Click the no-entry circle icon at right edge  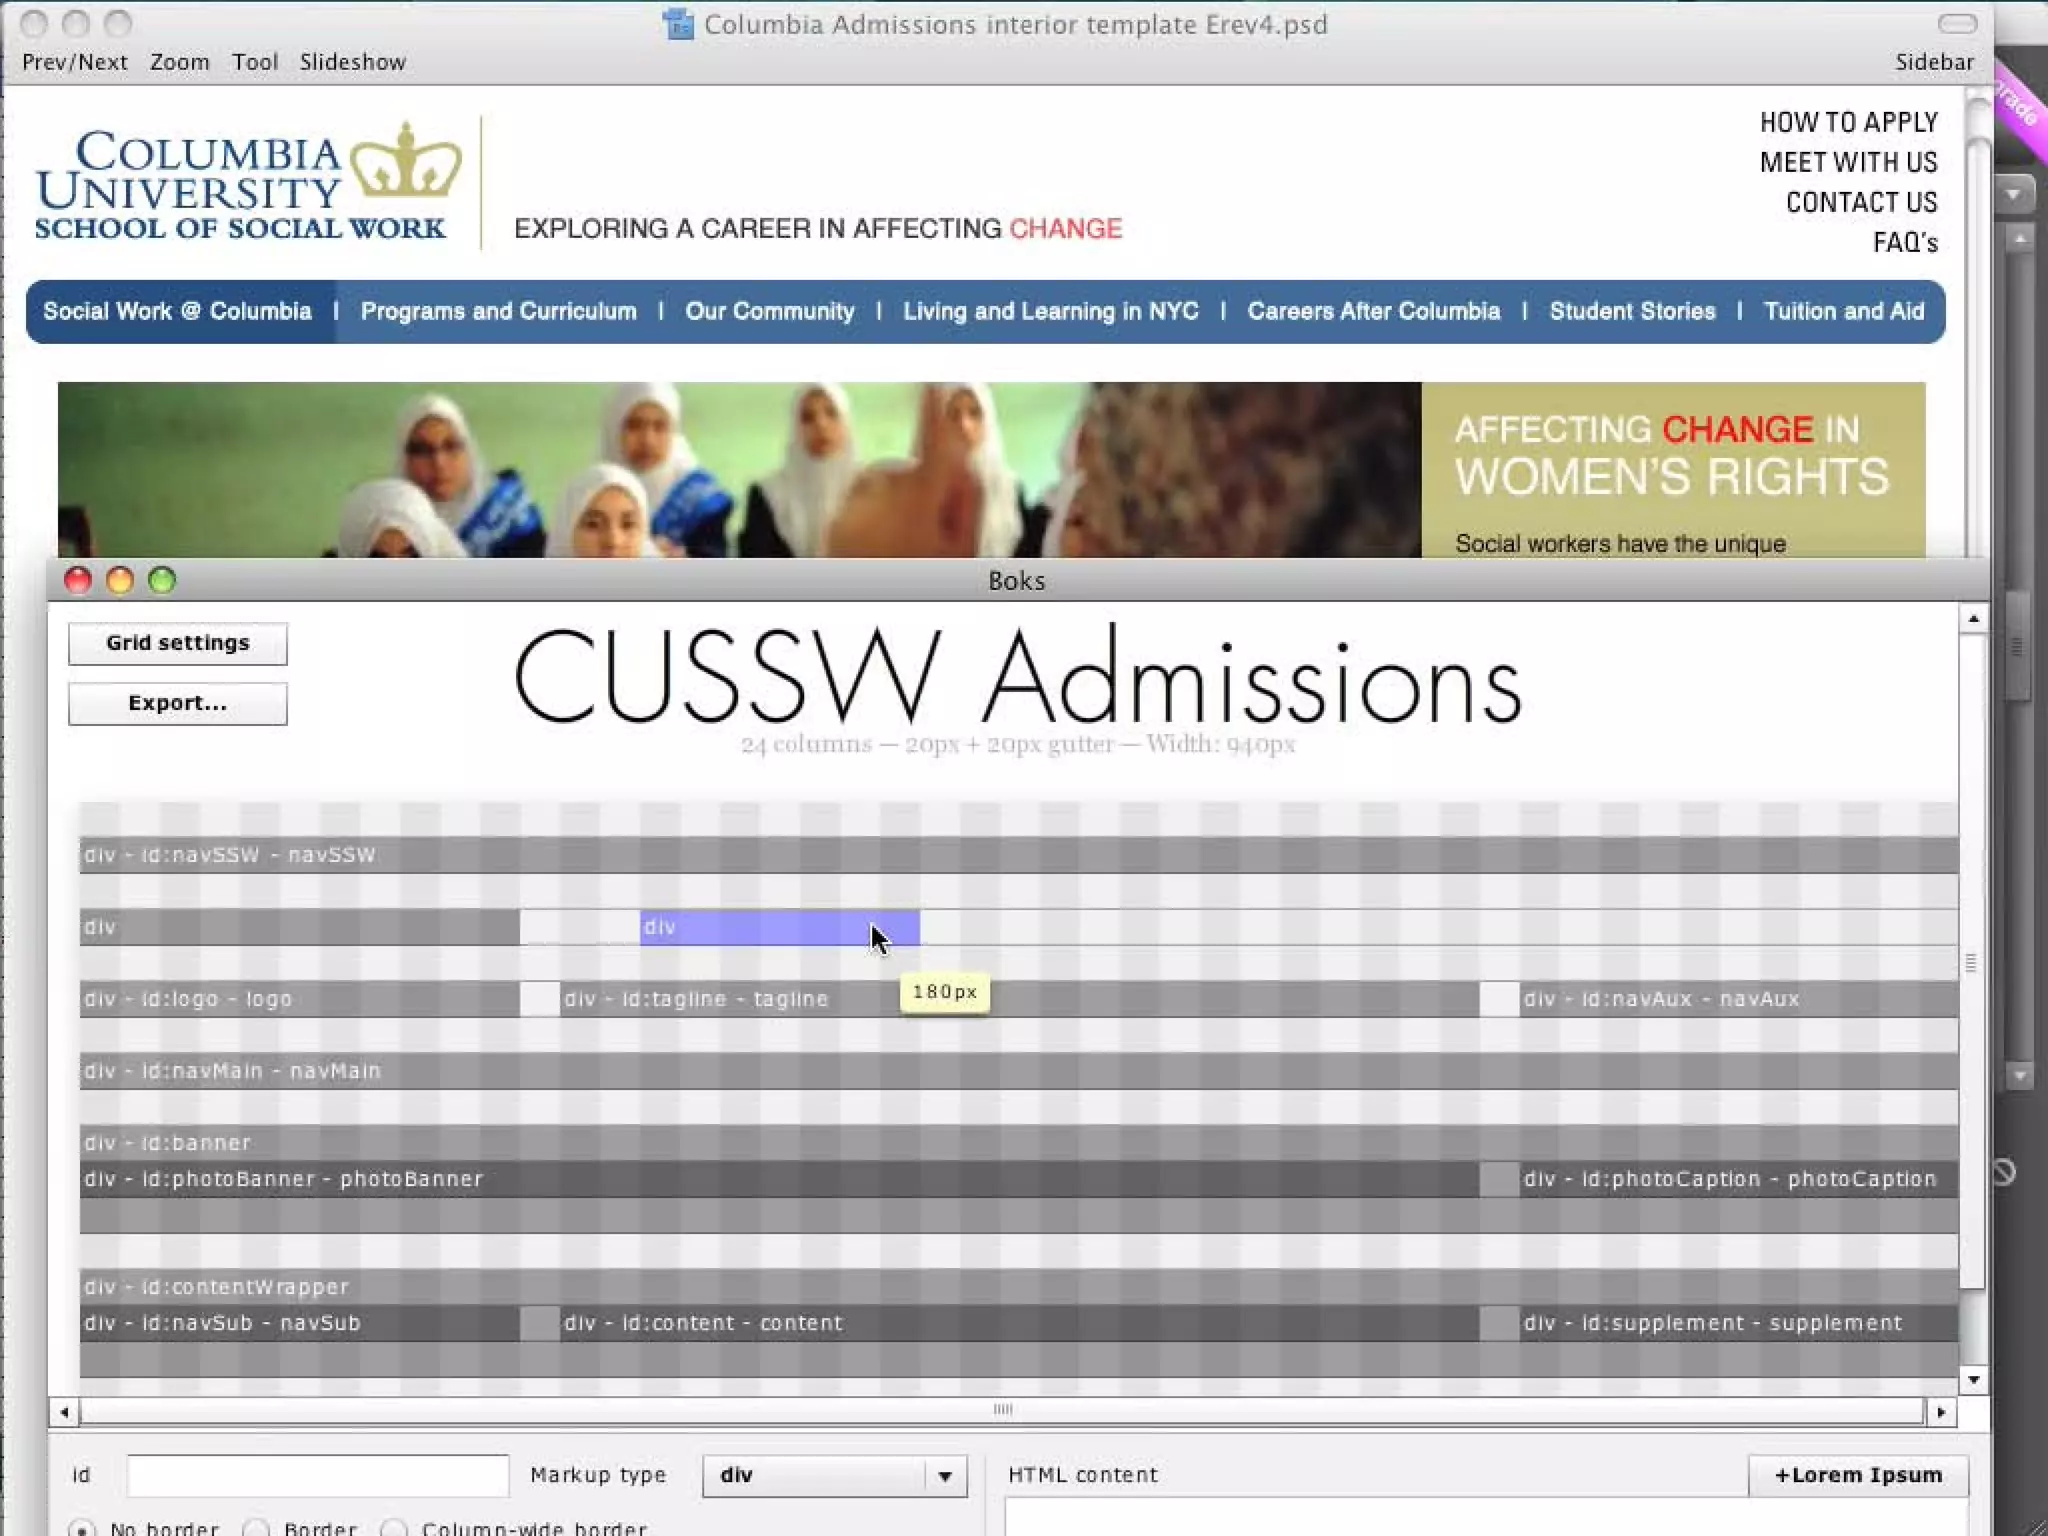click(2003, 1172)
